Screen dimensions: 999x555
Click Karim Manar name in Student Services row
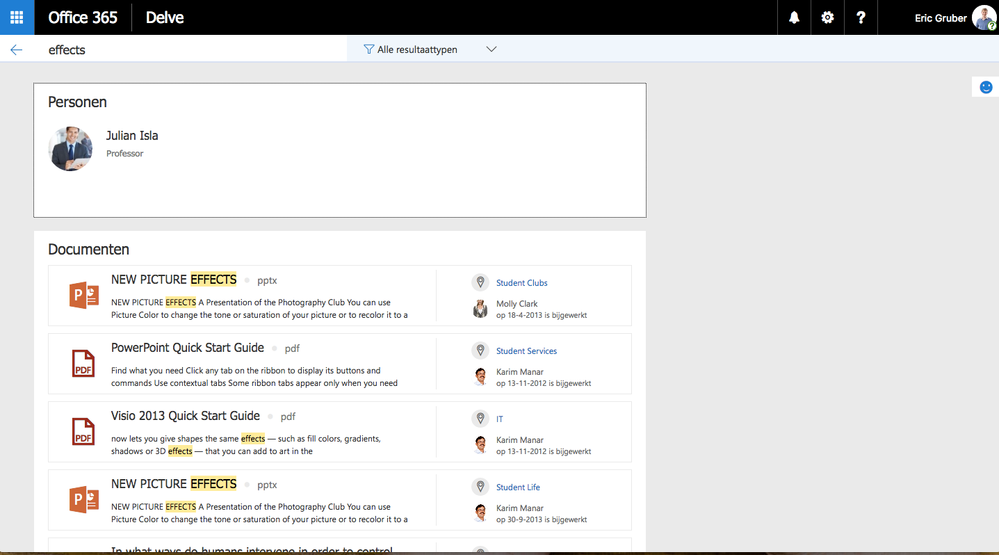(520, 371)
